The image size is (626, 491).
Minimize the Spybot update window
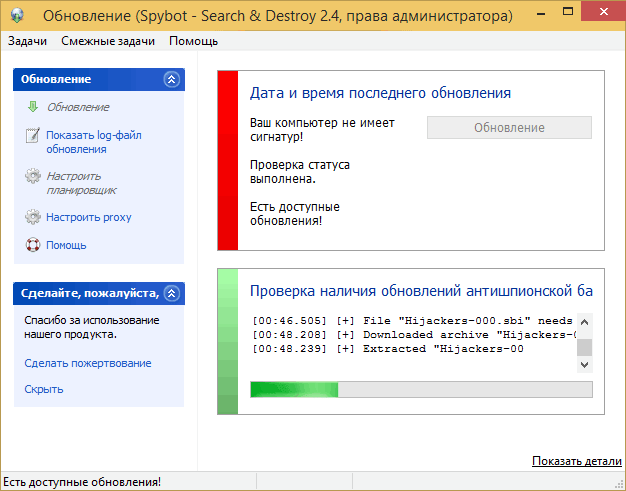tap(541, 14)
